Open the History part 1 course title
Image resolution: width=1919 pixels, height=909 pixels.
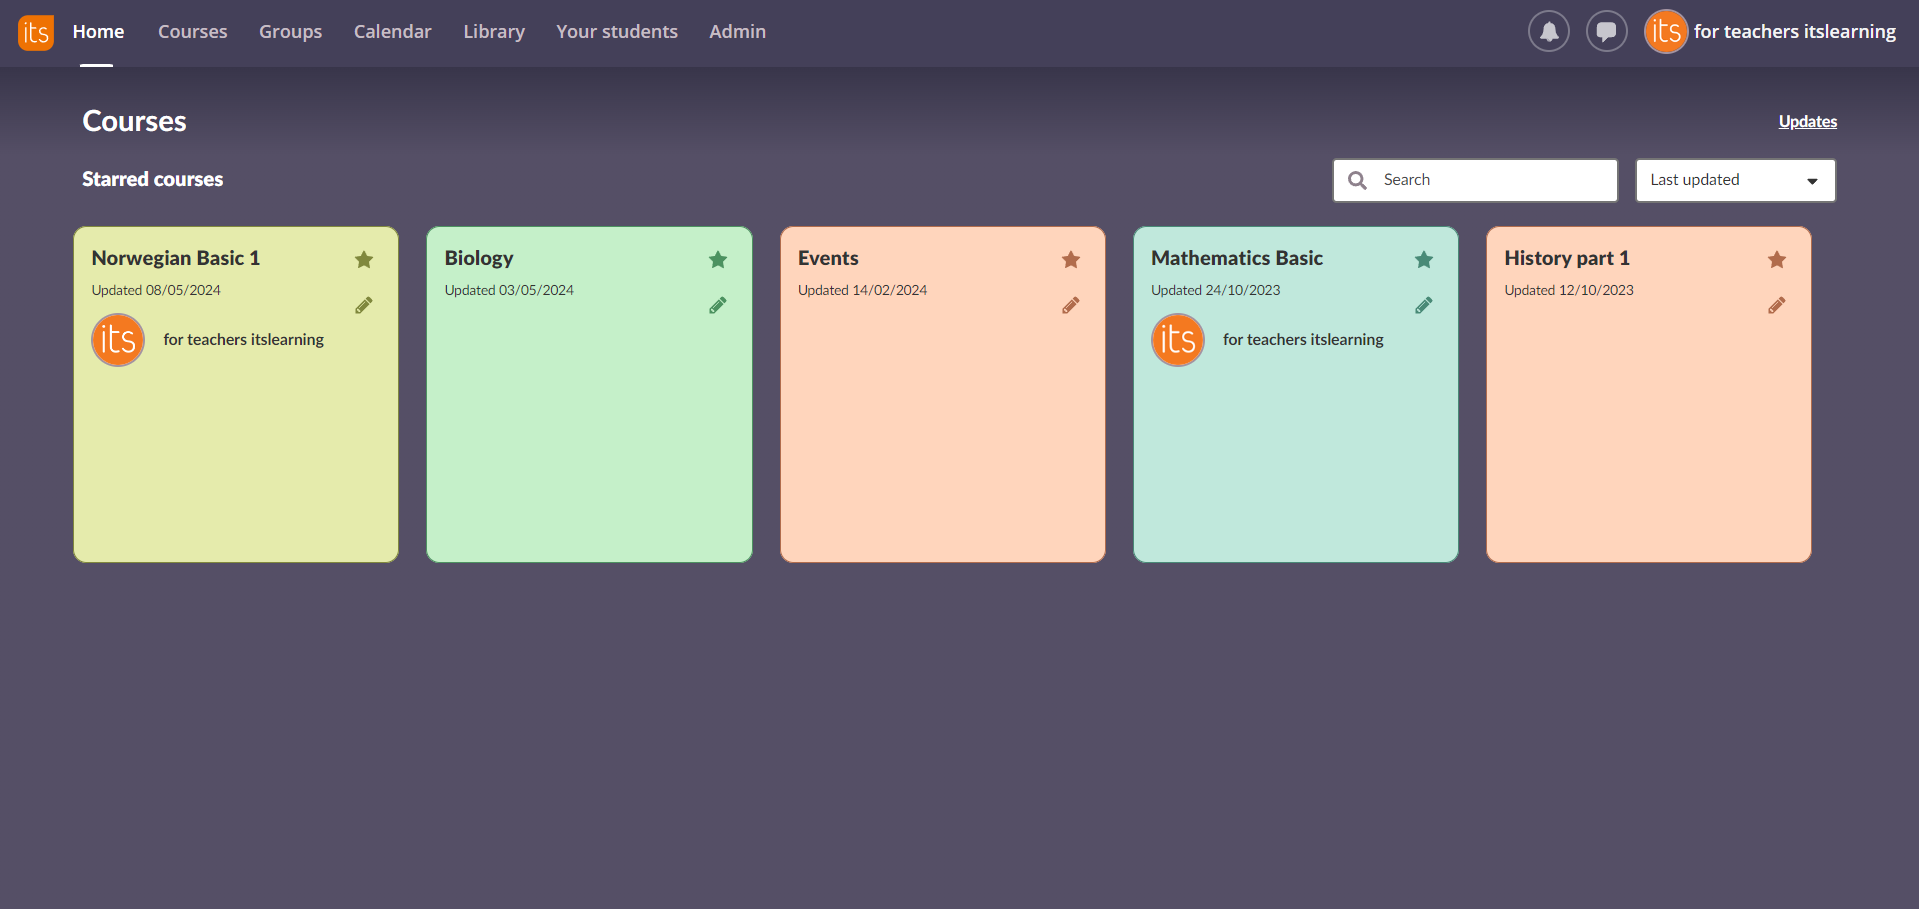click(x=1566, y=258)
